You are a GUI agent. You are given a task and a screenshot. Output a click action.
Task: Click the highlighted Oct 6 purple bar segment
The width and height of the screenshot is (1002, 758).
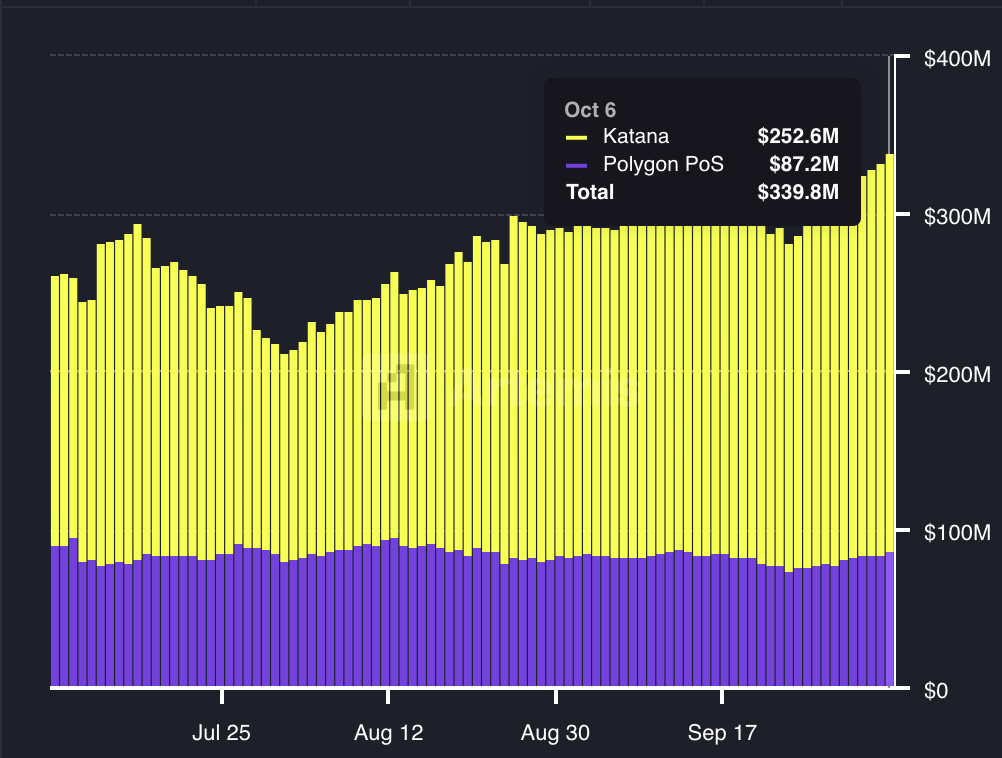click(890, 619)
